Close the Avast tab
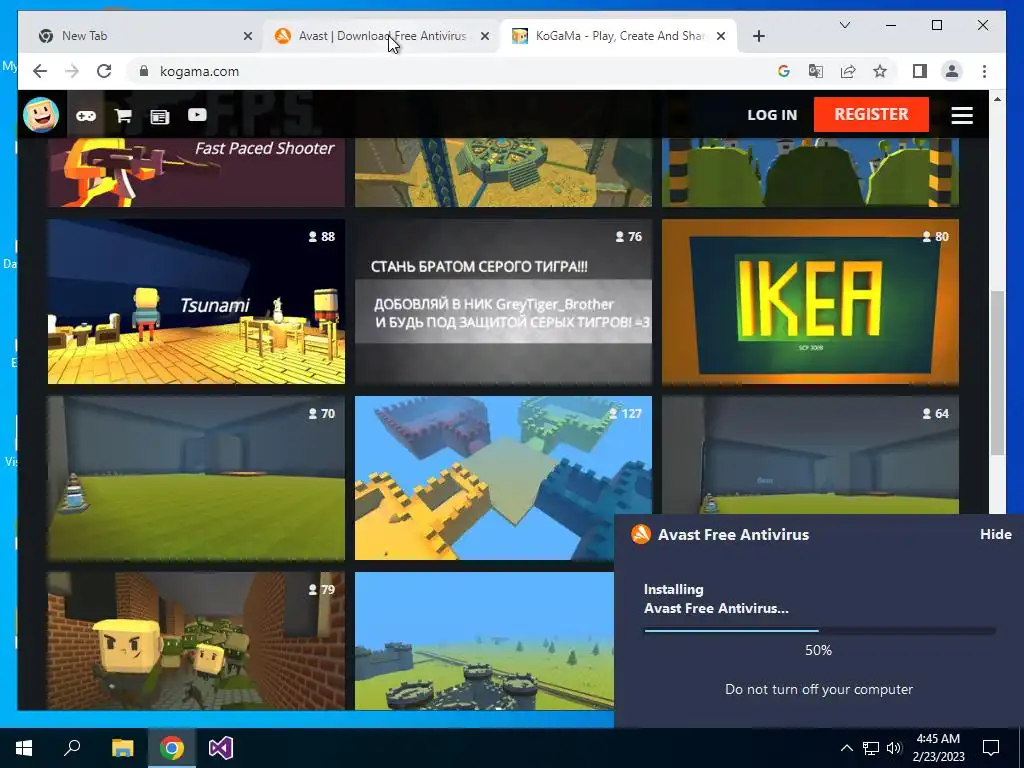The image size is (1024, 768). (485, 37)
